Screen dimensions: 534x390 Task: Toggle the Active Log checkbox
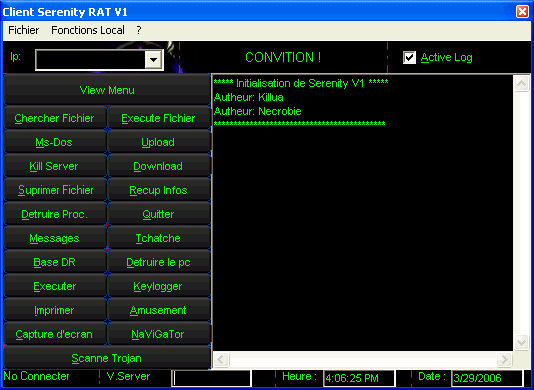tap(409, 58)
